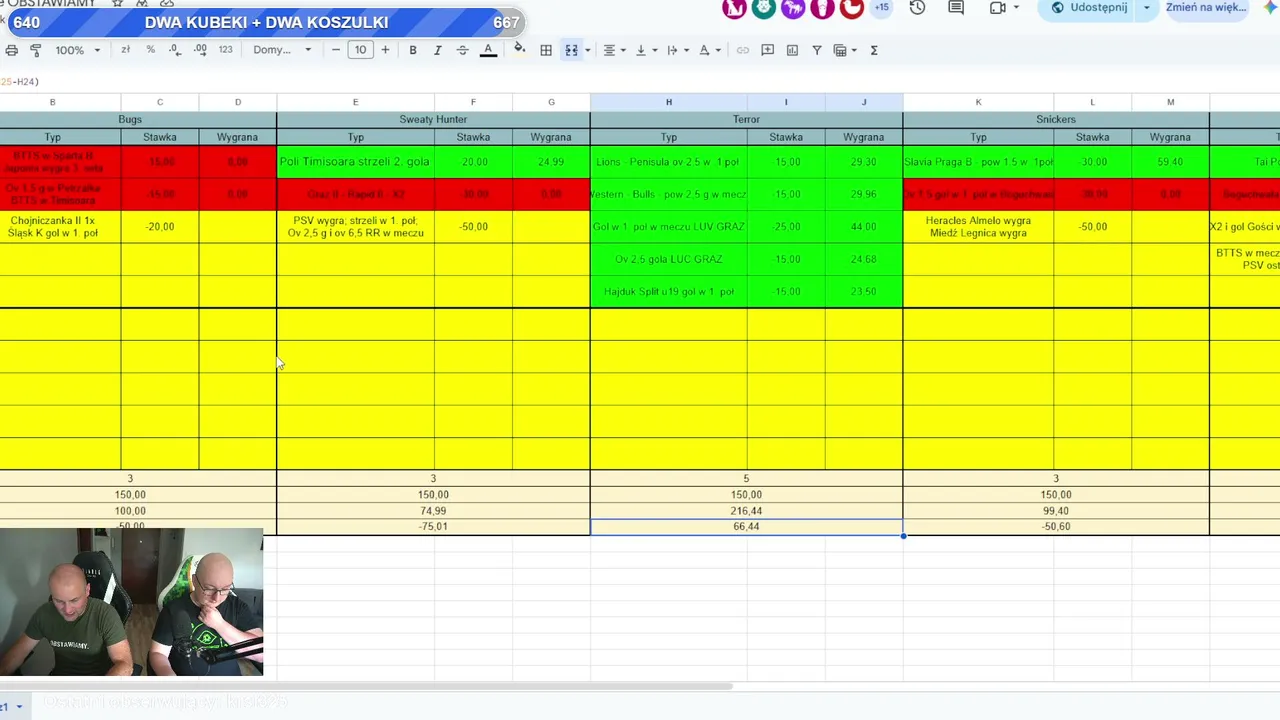Image resolution: width=1280 pixels, height=720 pixels.
Task: Click the Sweaty Hunter header cell
Action: point(433,120)
